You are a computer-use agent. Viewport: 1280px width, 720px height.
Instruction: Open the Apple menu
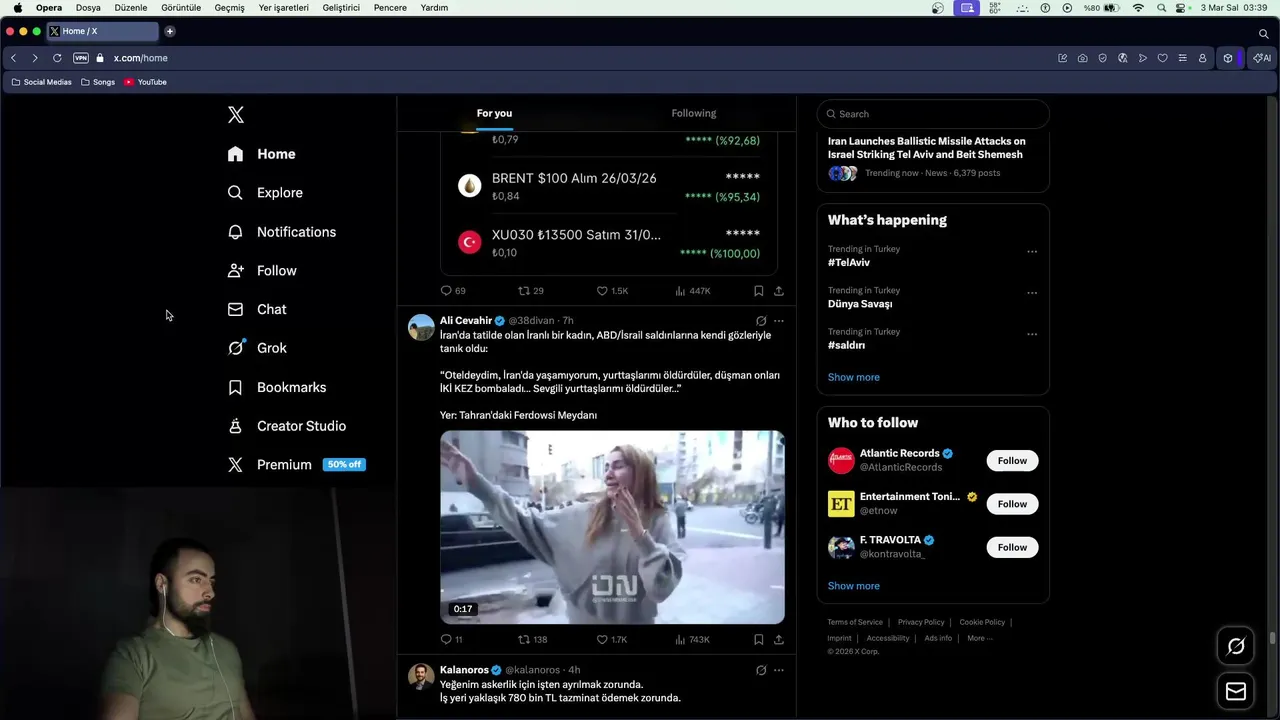click(x=17, y=7)
